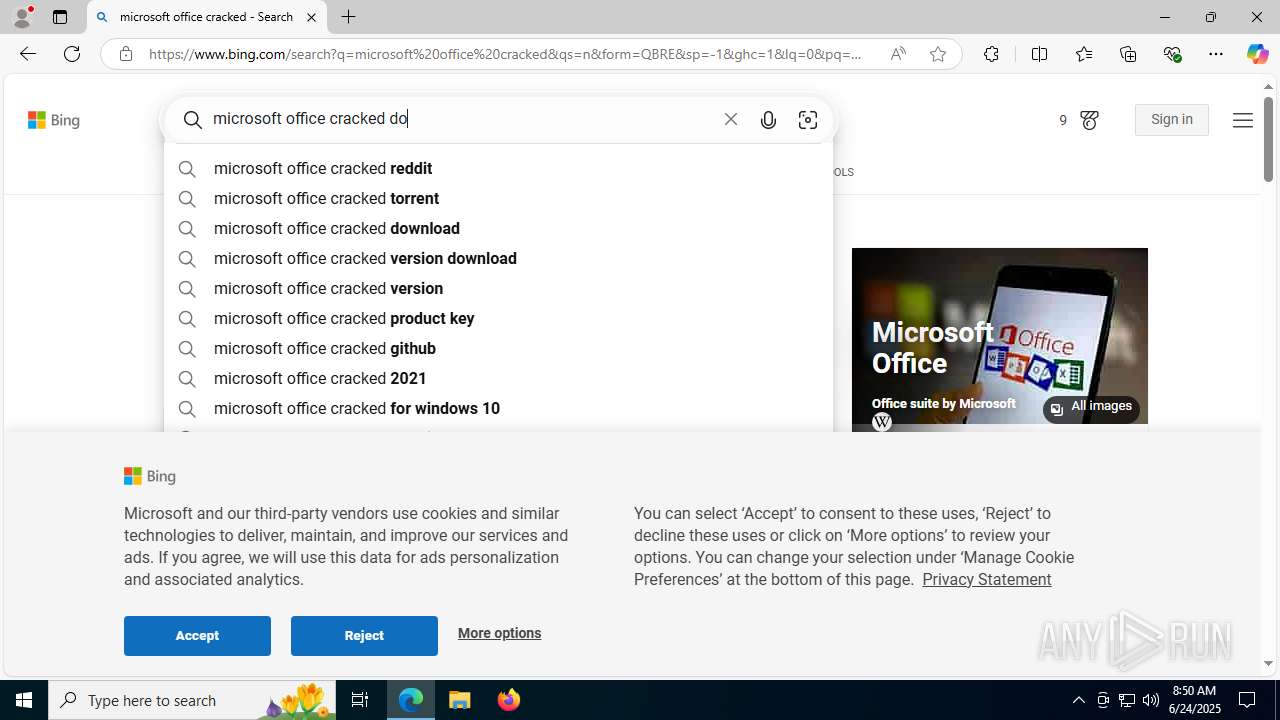This screenshot has height=720, width=1280.
Task: View All images of Microsoft Office
Action: [x=1091, y=407]
